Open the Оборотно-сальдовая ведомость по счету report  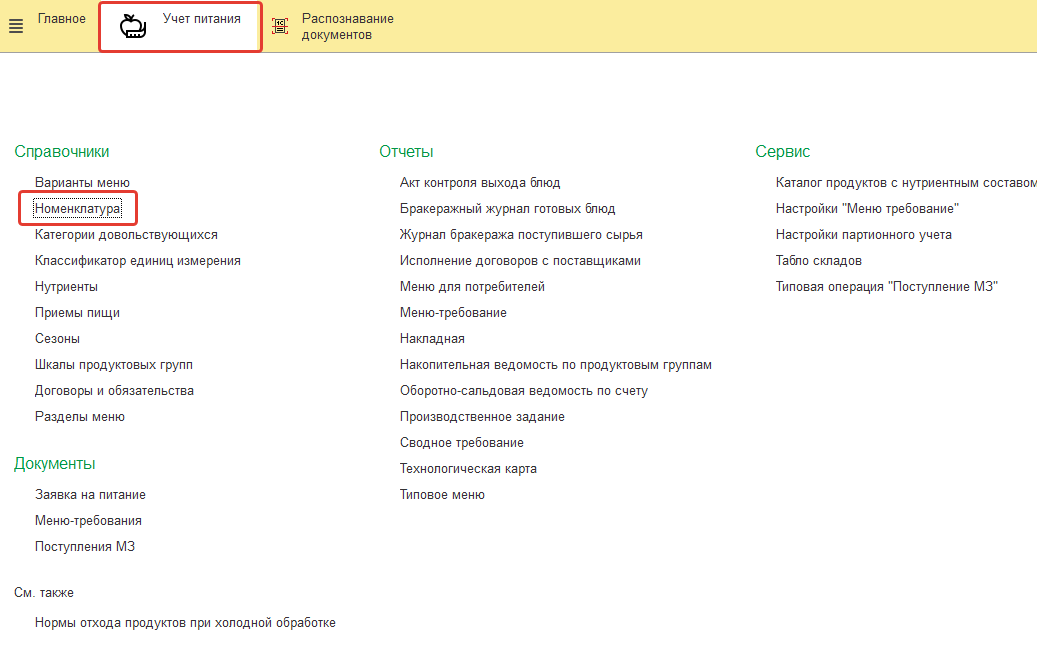pos(523,391)
